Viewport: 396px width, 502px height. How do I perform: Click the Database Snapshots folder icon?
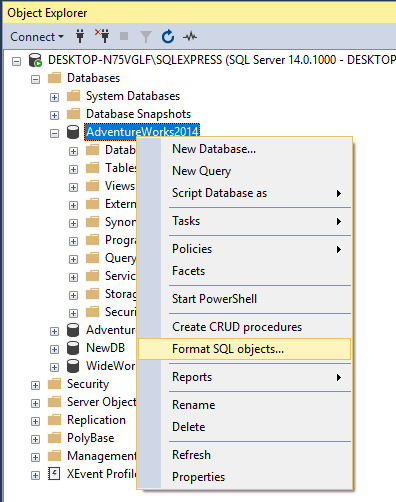click(73, 114)
